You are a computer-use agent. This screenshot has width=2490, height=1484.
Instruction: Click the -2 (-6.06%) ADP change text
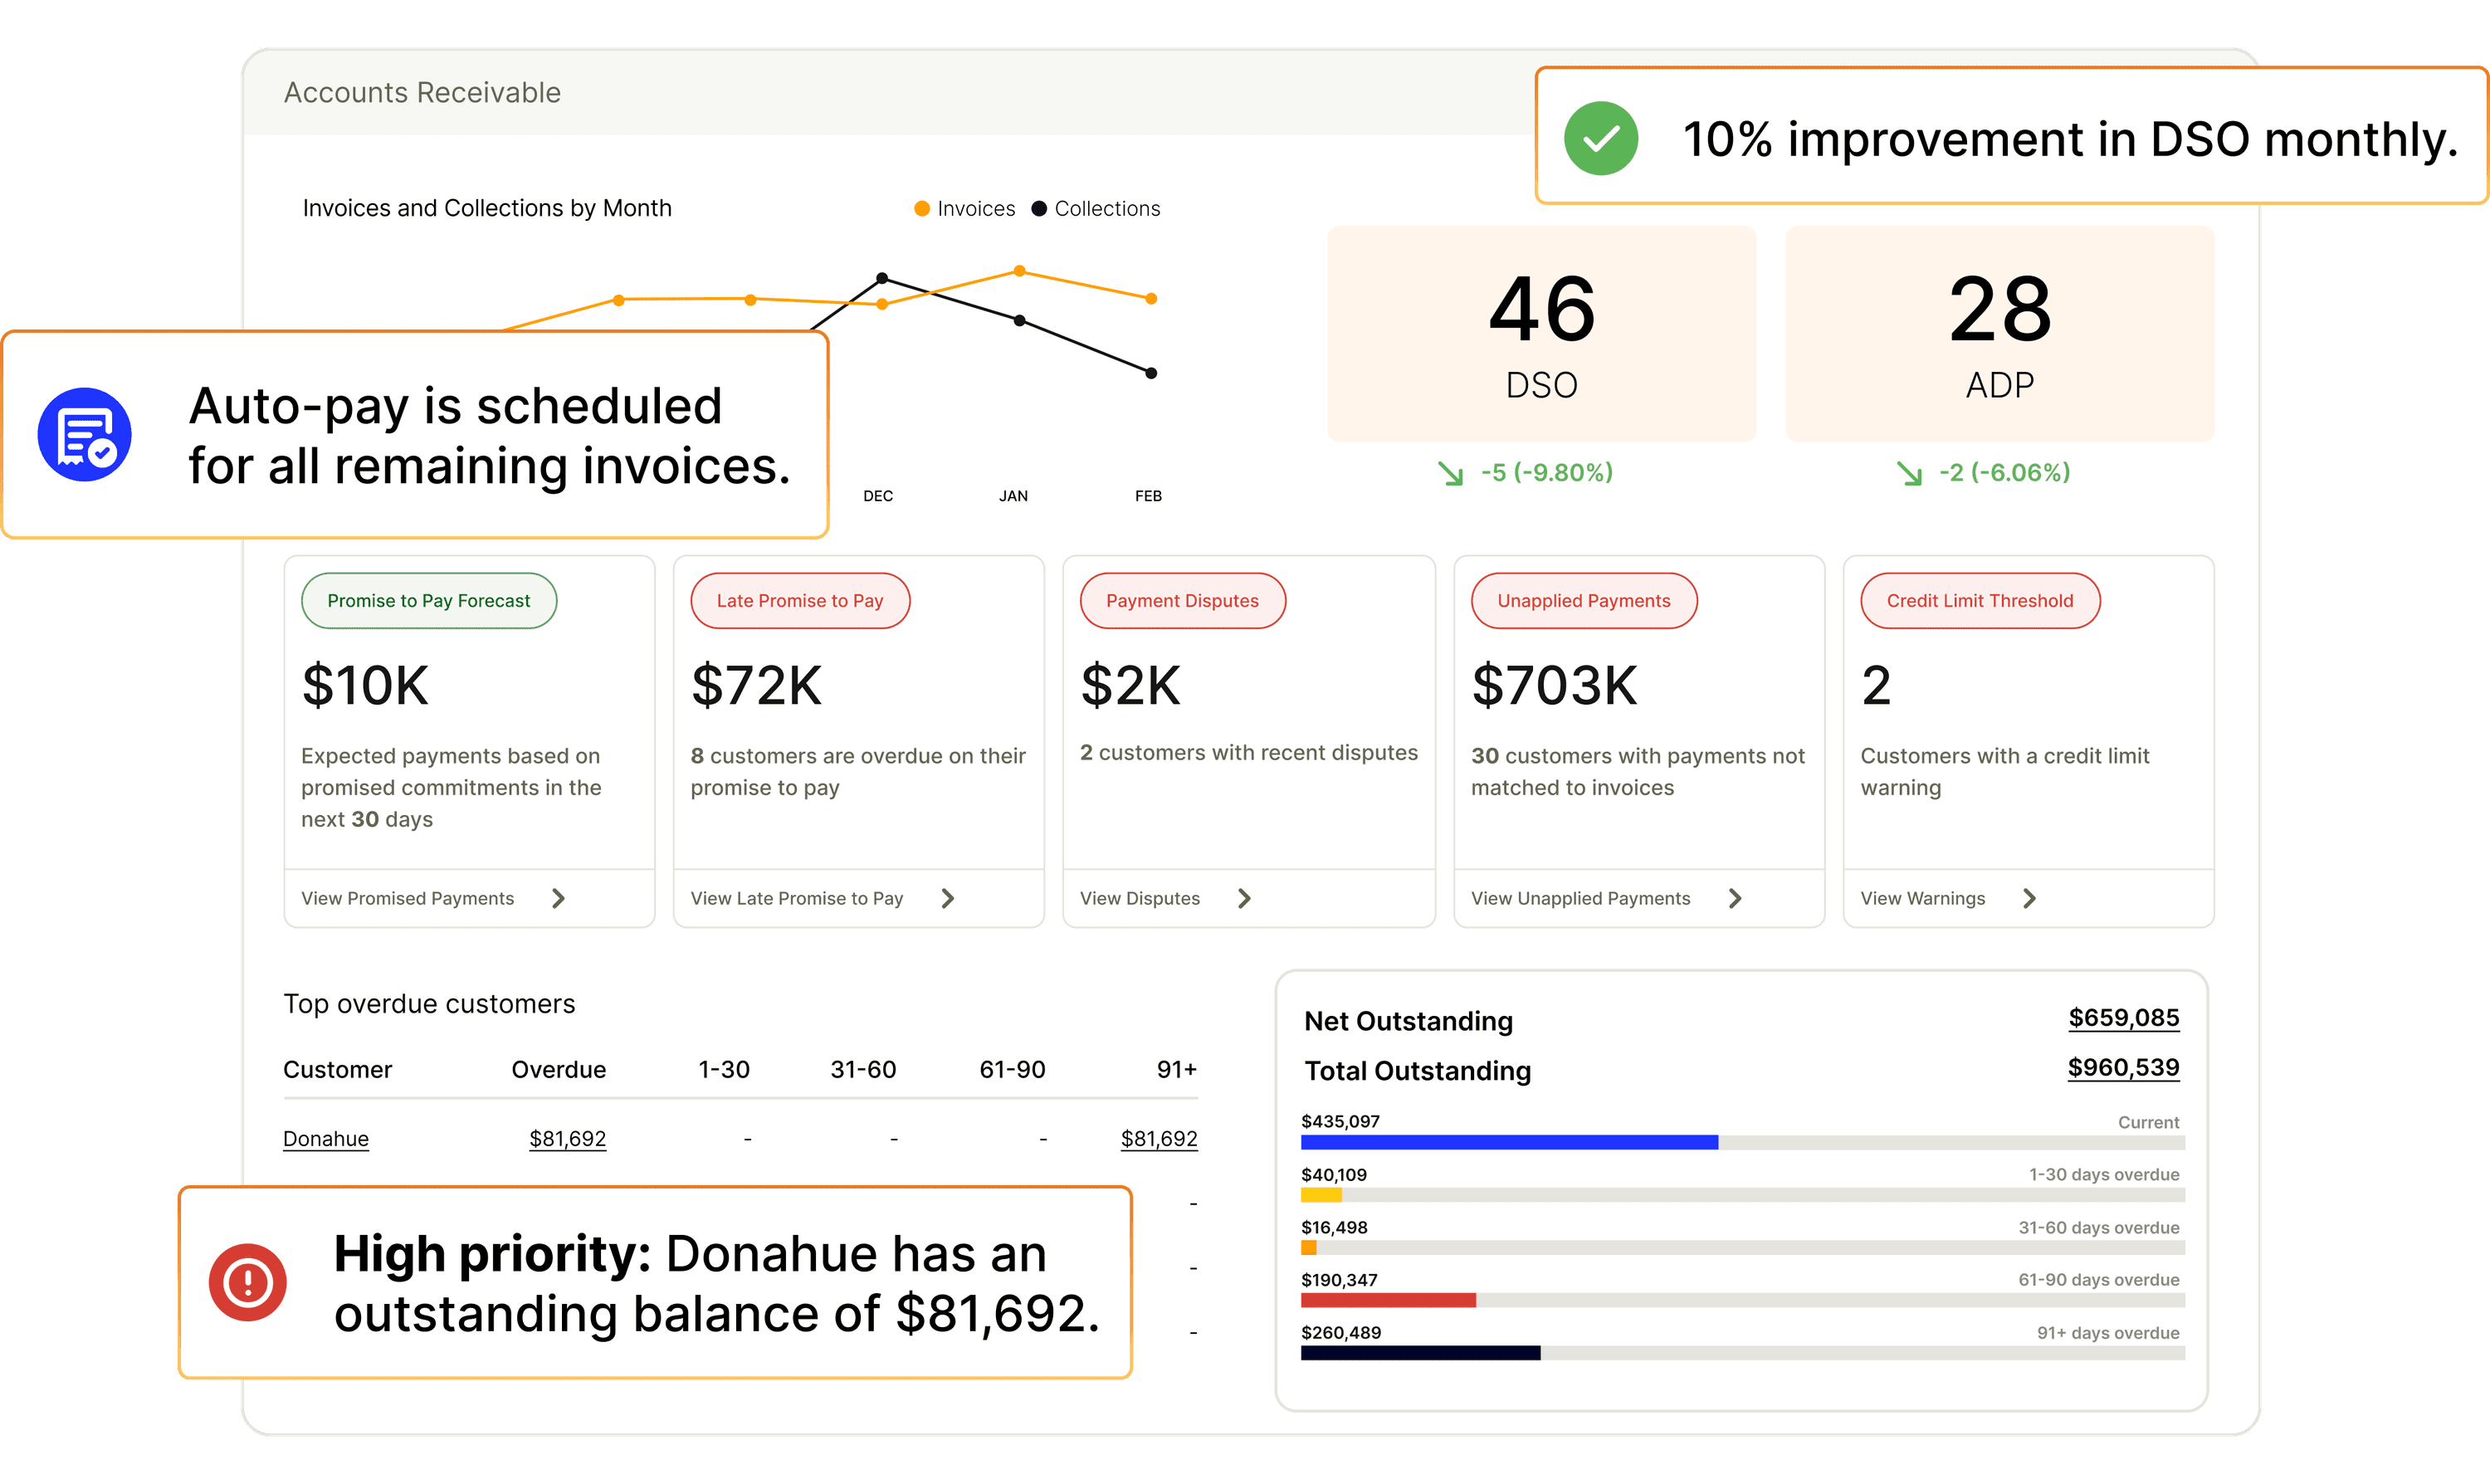[x=2005, y=472]
